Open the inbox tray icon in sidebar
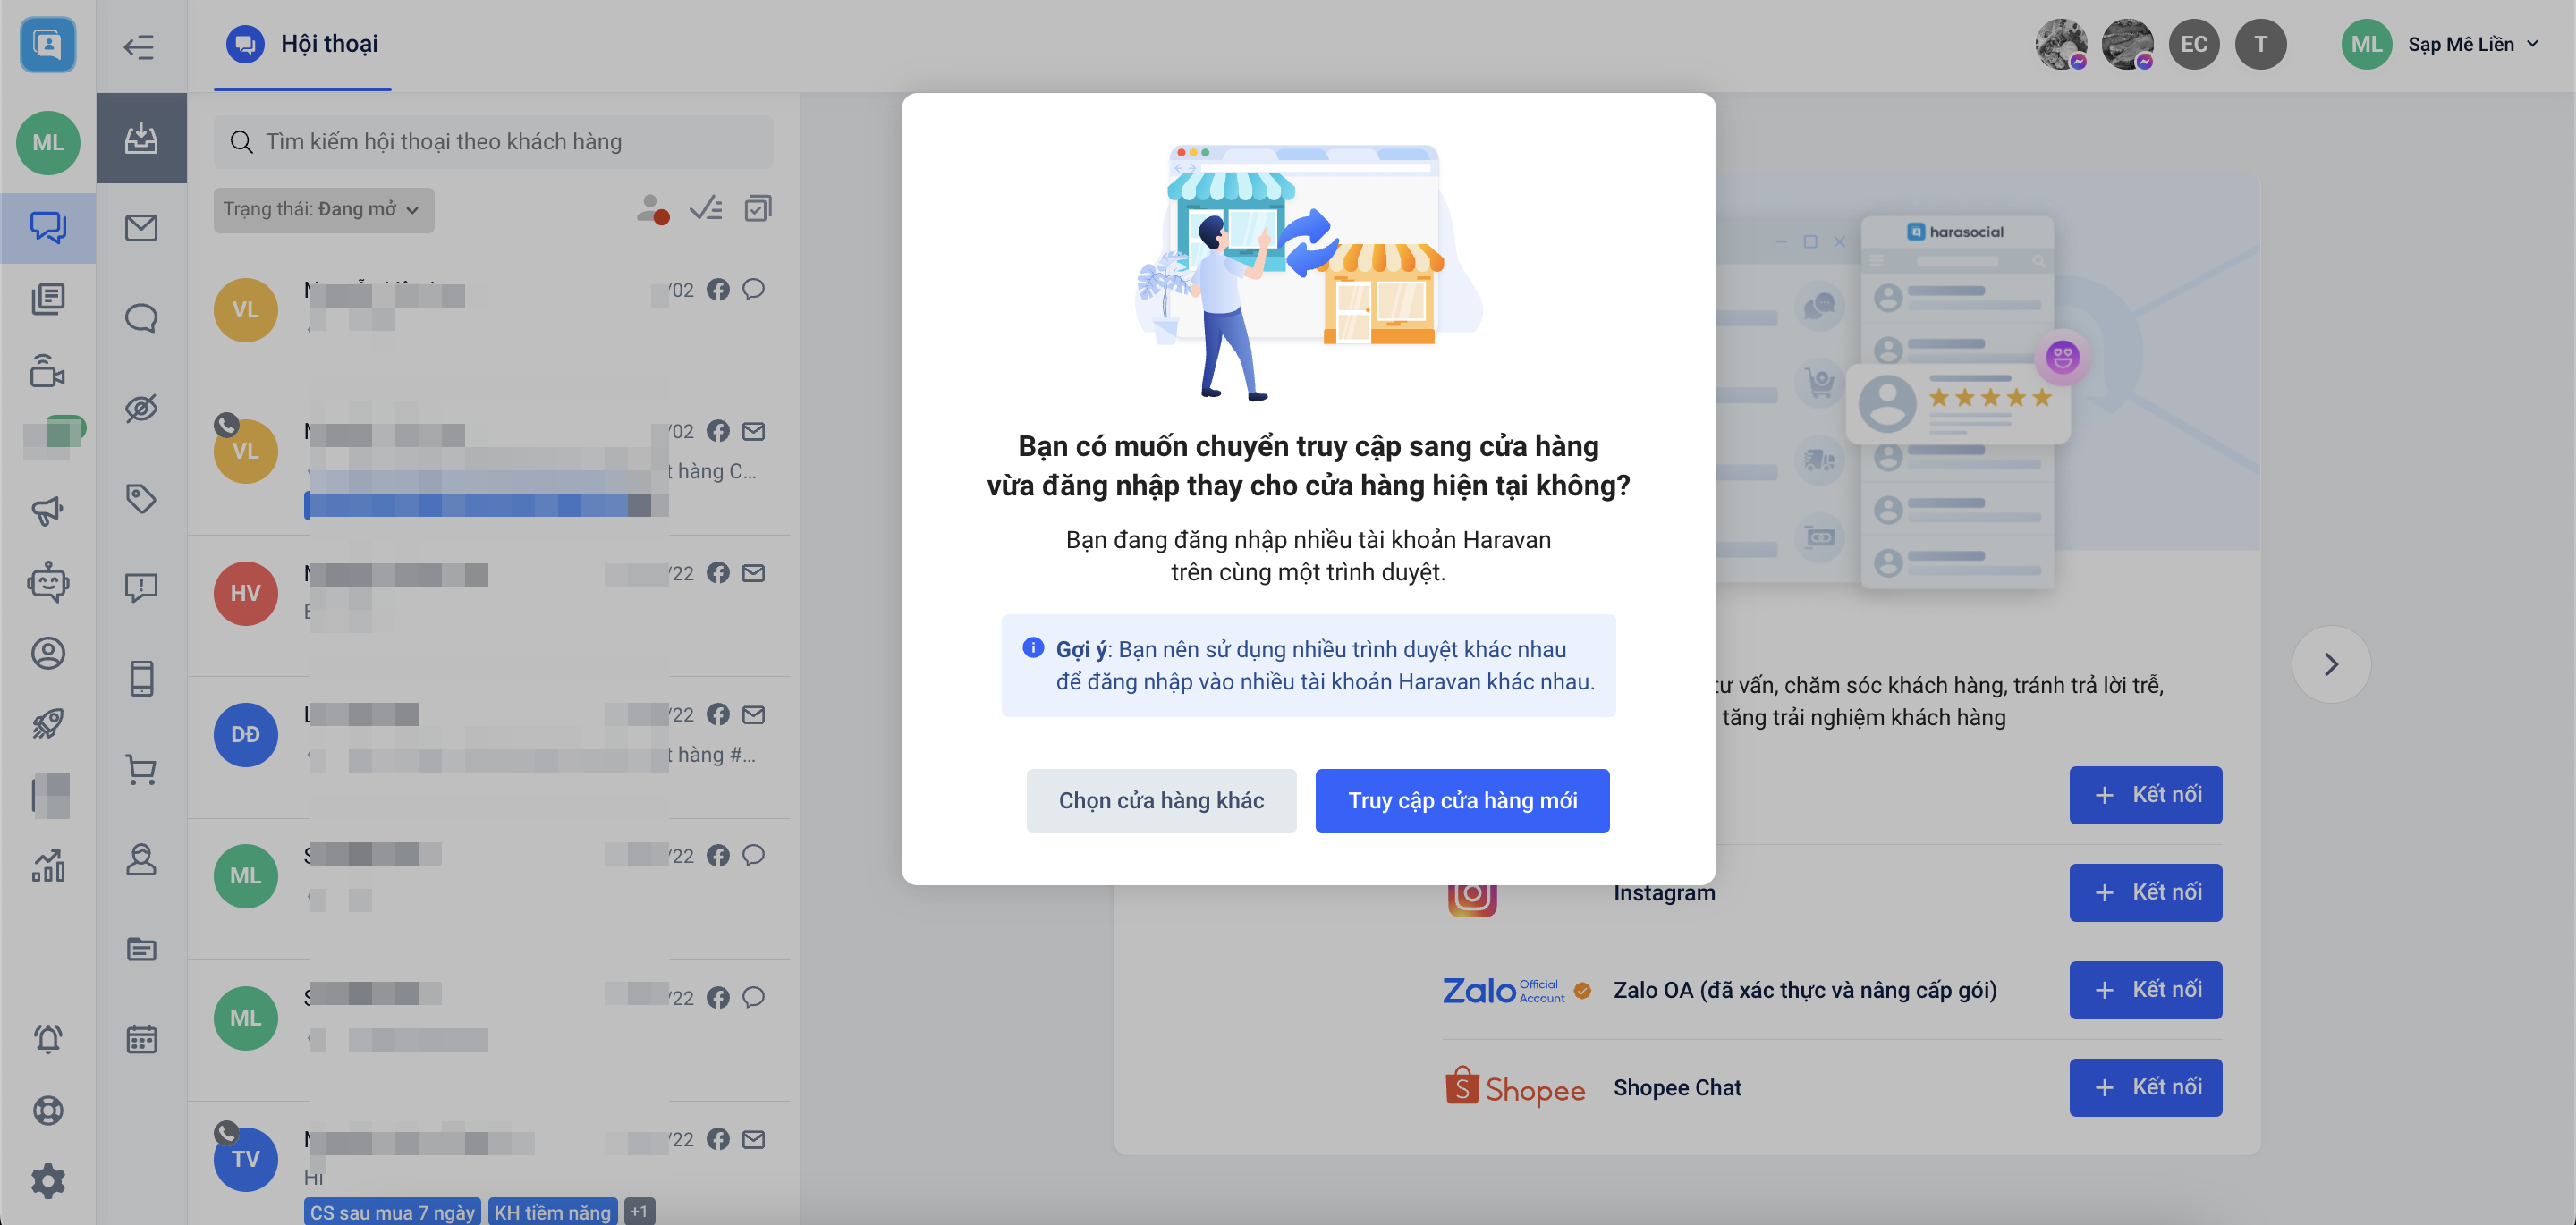This screenshot has width=2576, height=1225. pyautogui.click(x=141, y=138)
